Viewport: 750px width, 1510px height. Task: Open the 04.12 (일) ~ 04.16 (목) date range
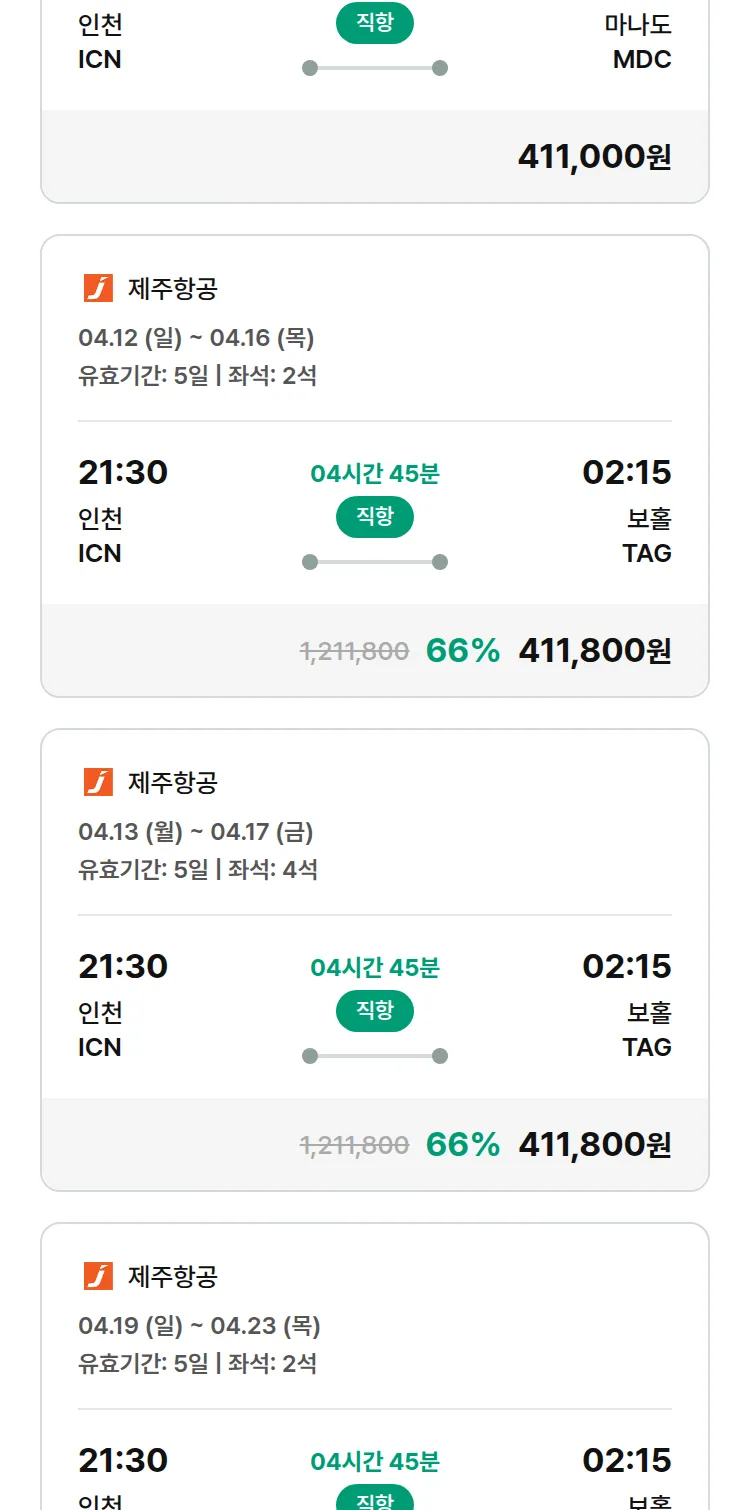pyautogui.click(x=196, y=338)
